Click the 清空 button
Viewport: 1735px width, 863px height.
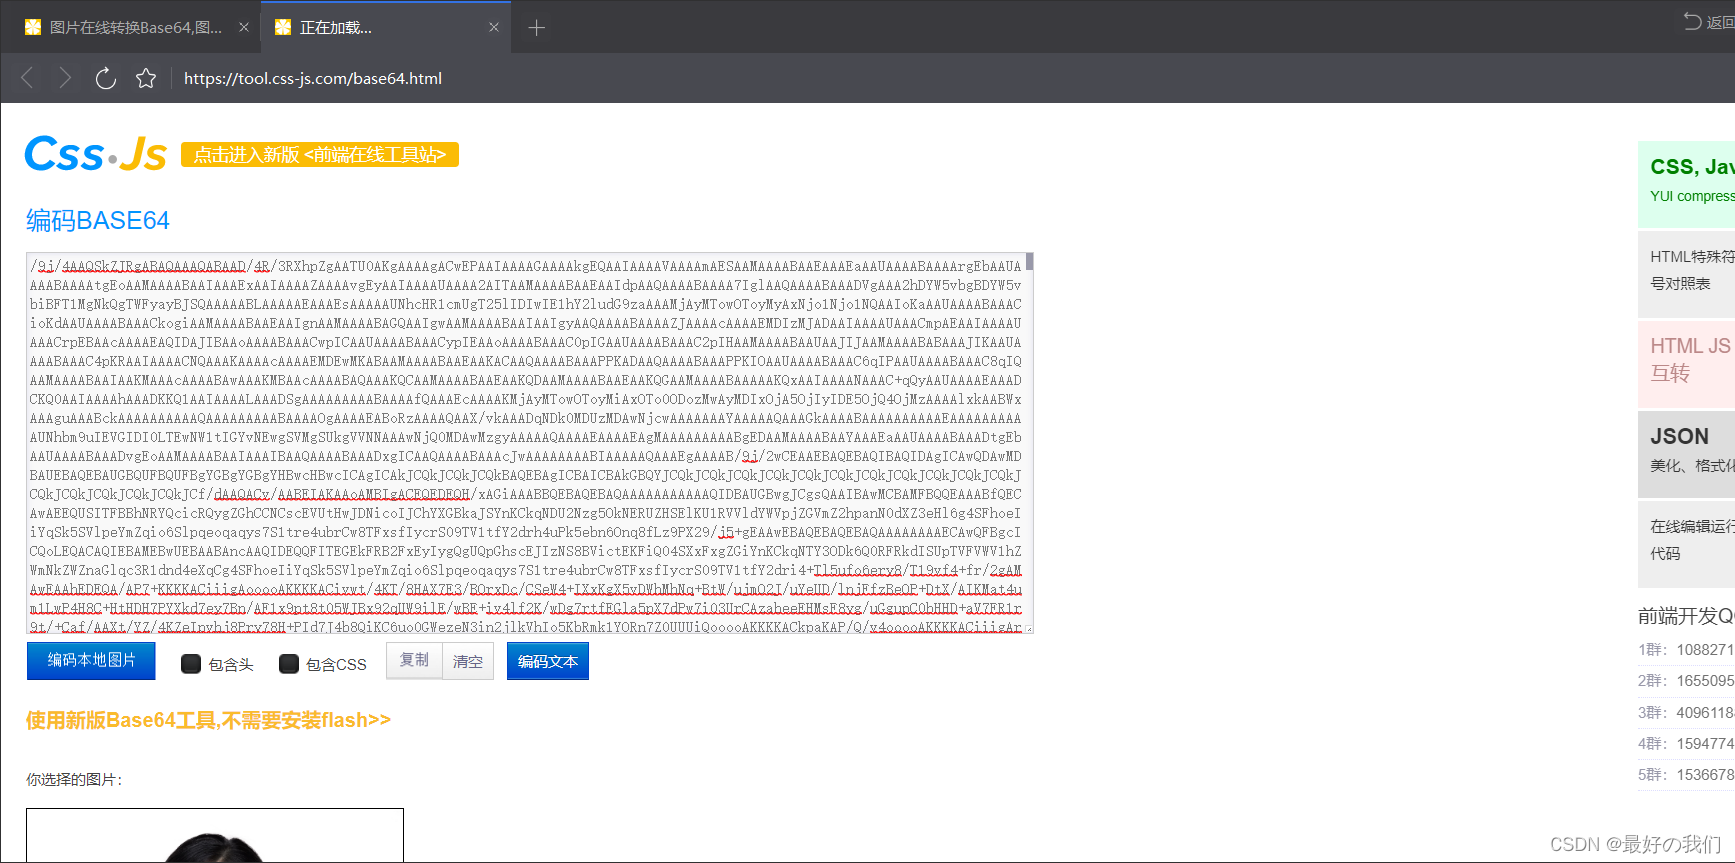point(468,661)
